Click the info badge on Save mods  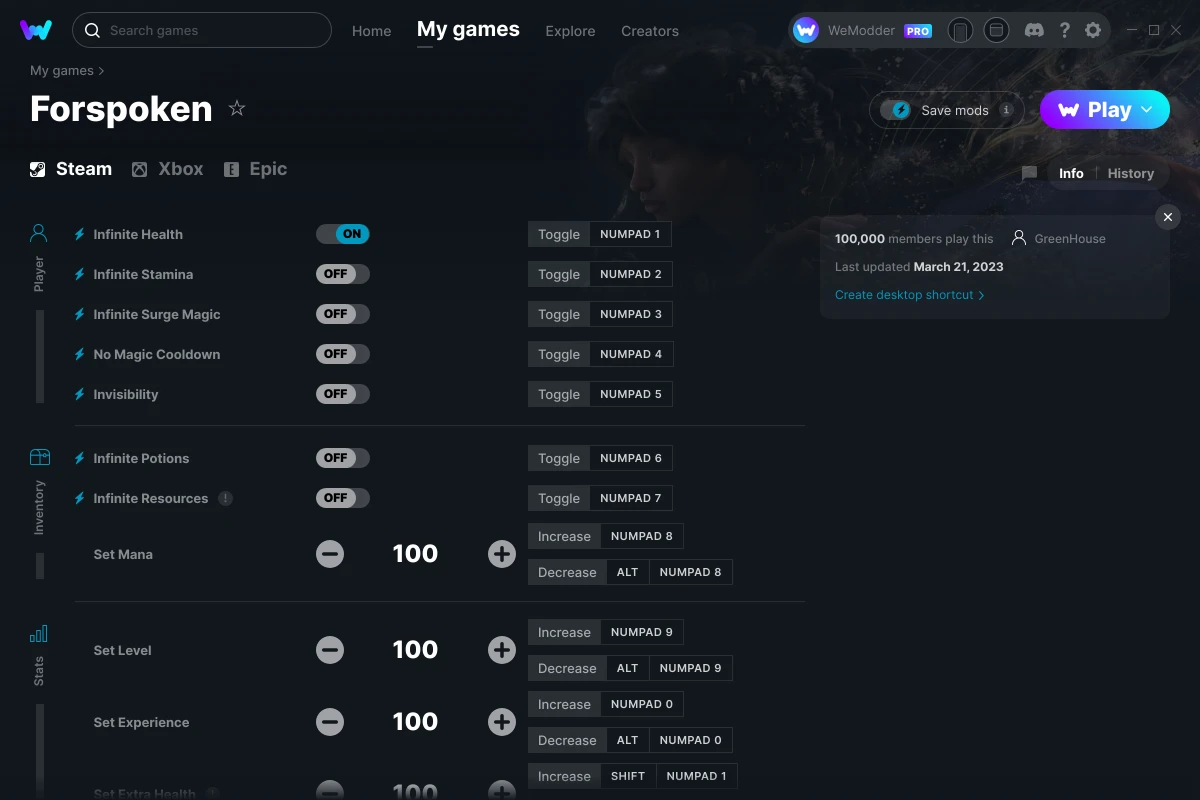1006,110
